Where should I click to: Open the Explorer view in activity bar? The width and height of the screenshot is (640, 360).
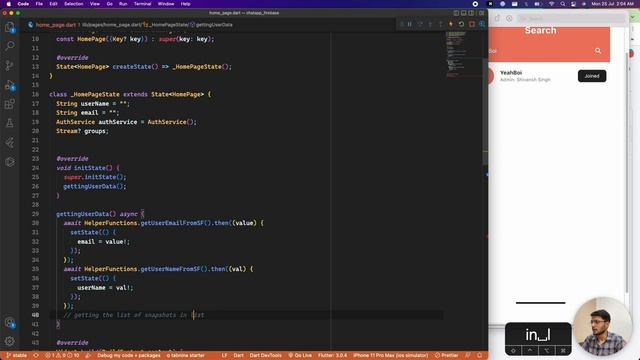[10, 27]
